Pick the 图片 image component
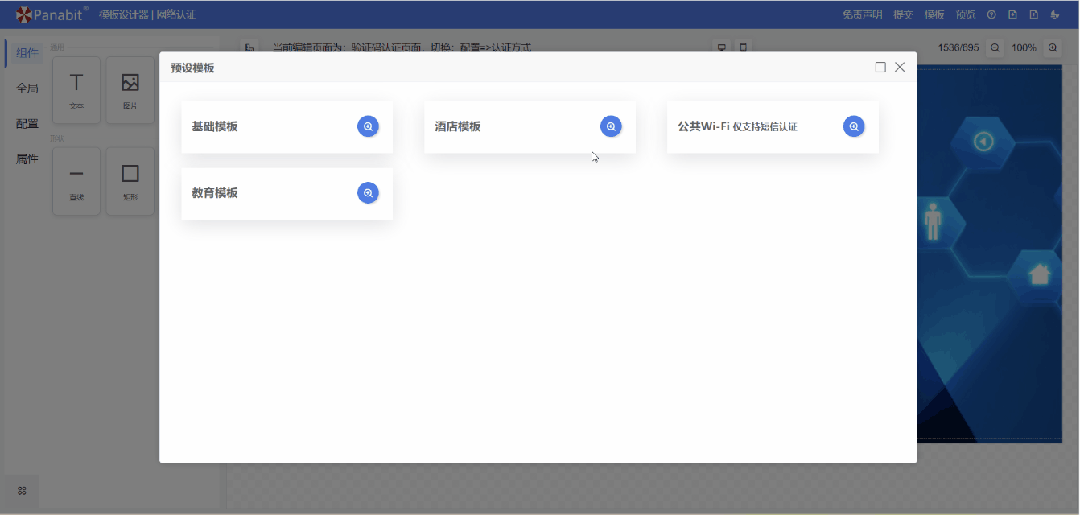Image resolution: width=1080 pixels, height=515 pixels. click(x=130, y=90)
